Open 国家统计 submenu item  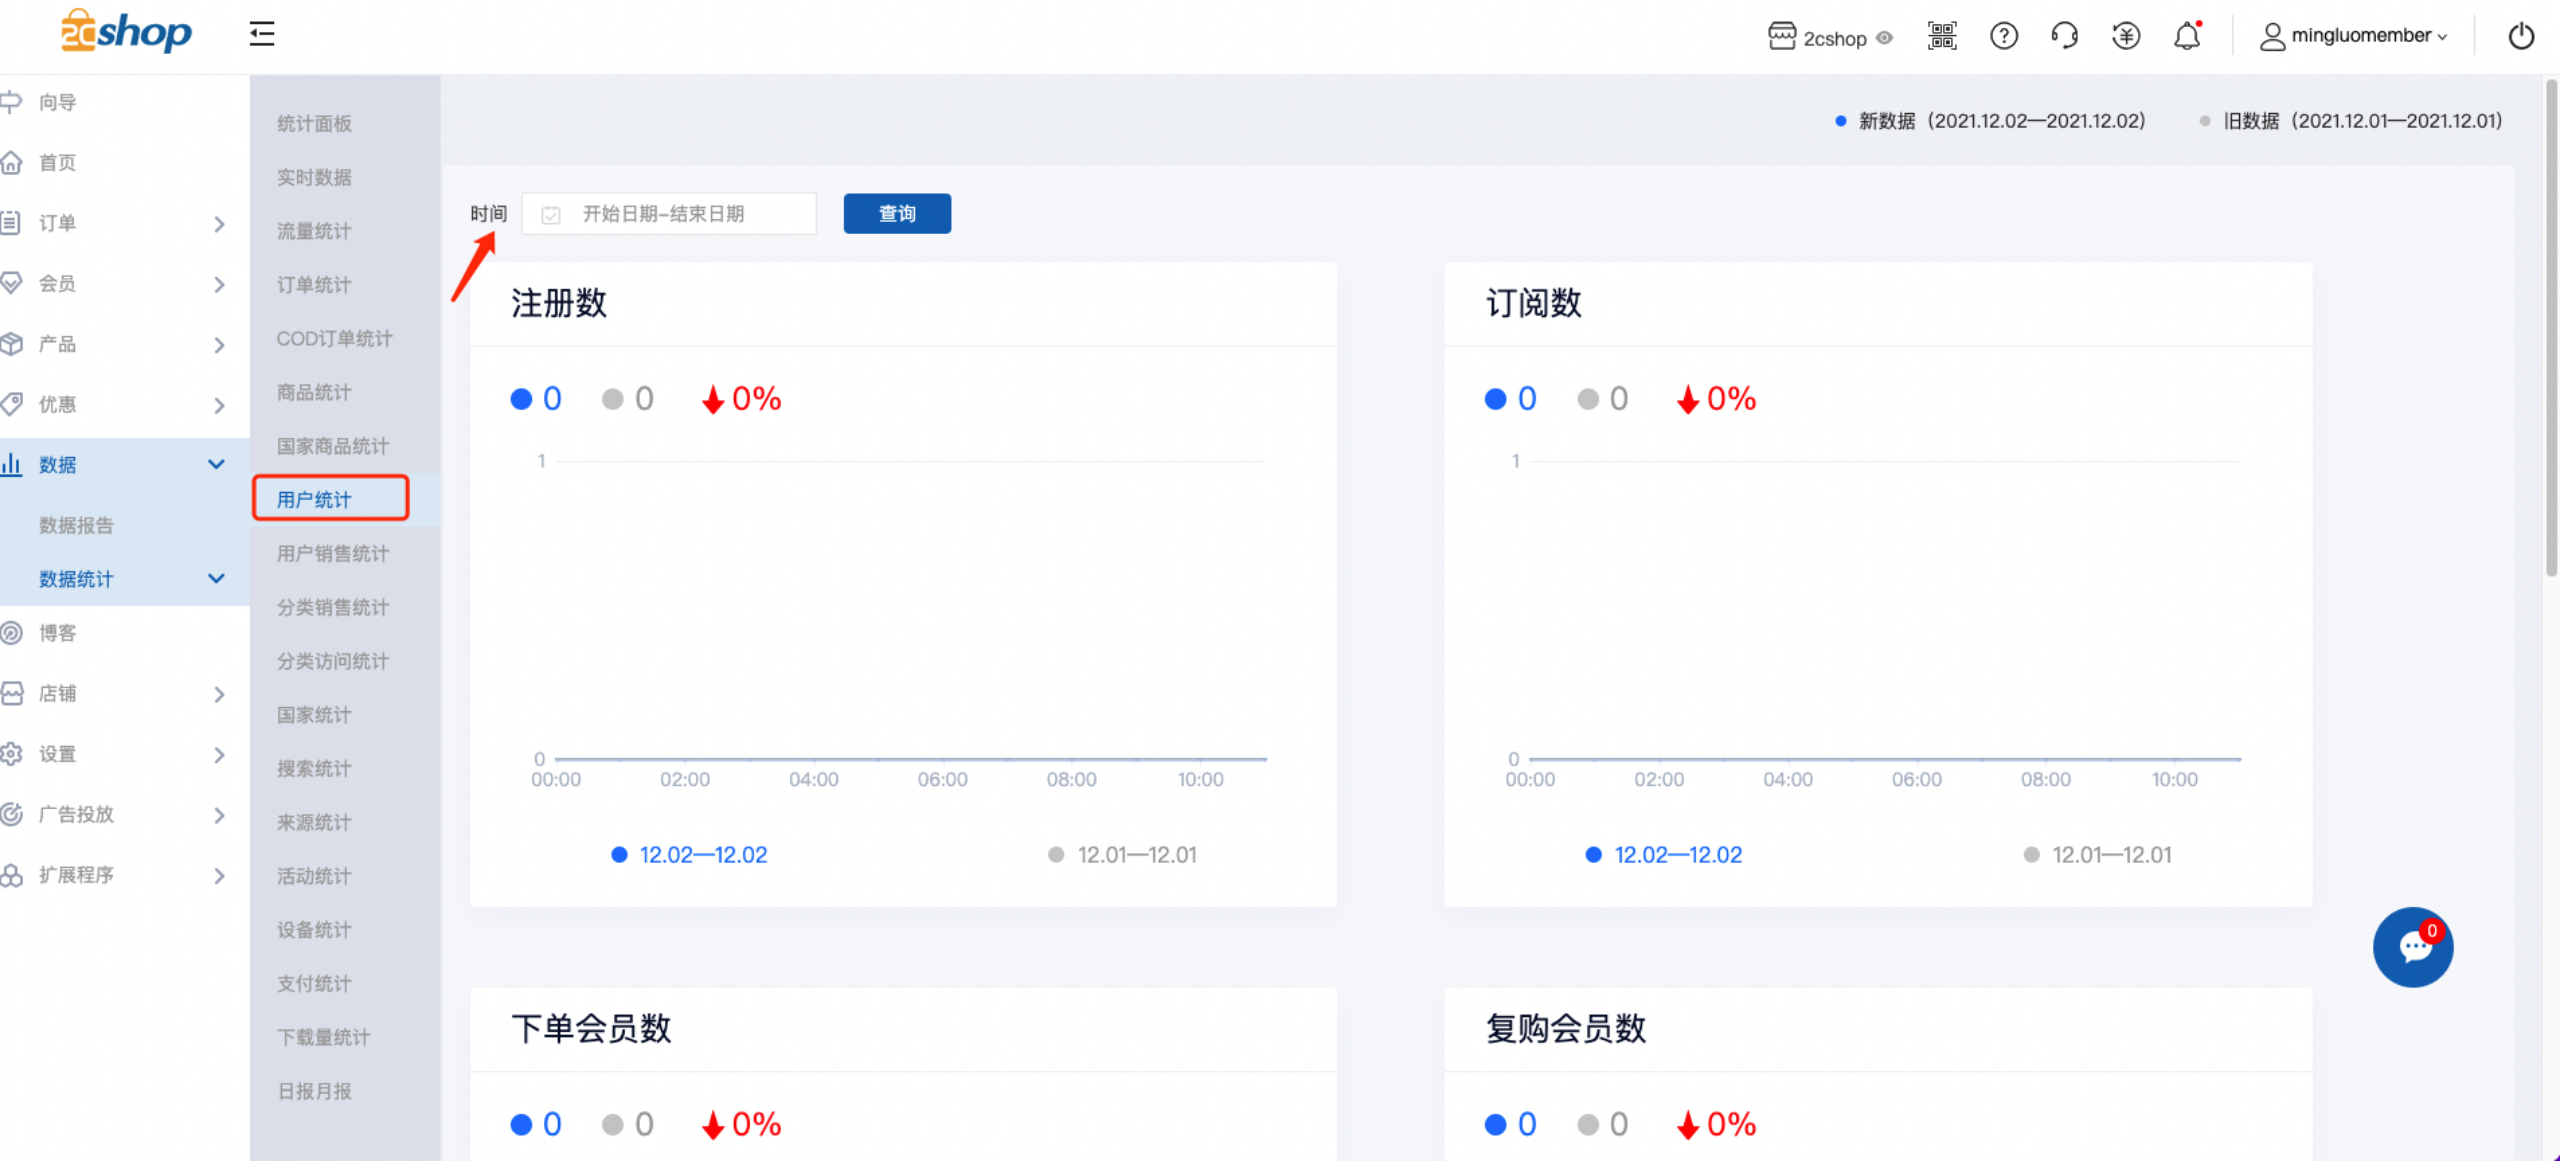click(314, 714)
